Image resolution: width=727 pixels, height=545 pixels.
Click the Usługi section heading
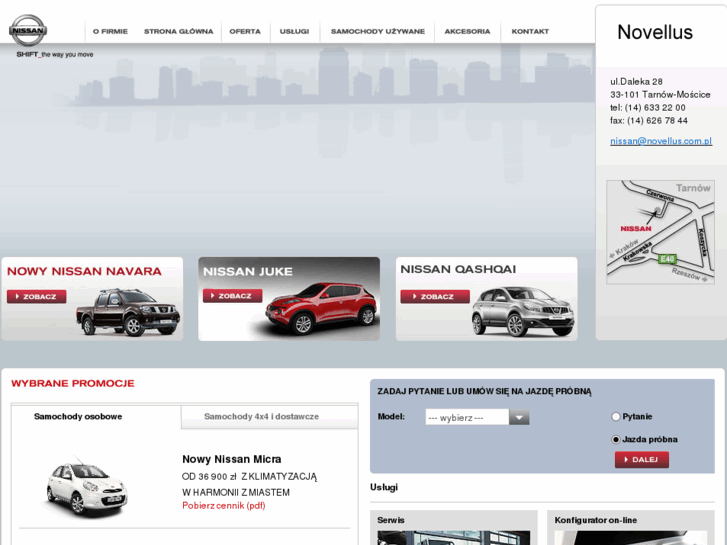[x=384, y=487]
